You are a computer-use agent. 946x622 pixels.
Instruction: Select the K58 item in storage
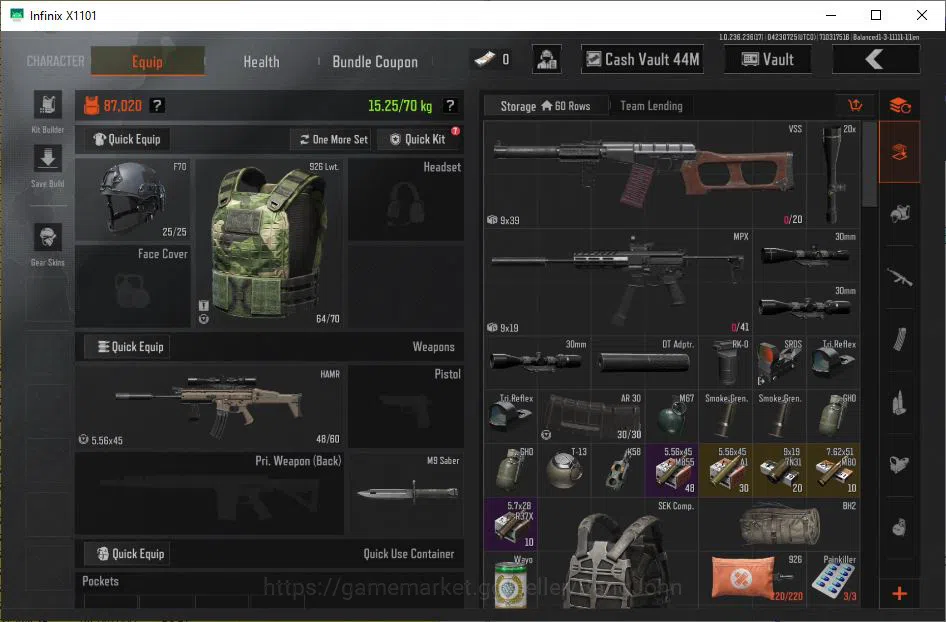[618, 469]
